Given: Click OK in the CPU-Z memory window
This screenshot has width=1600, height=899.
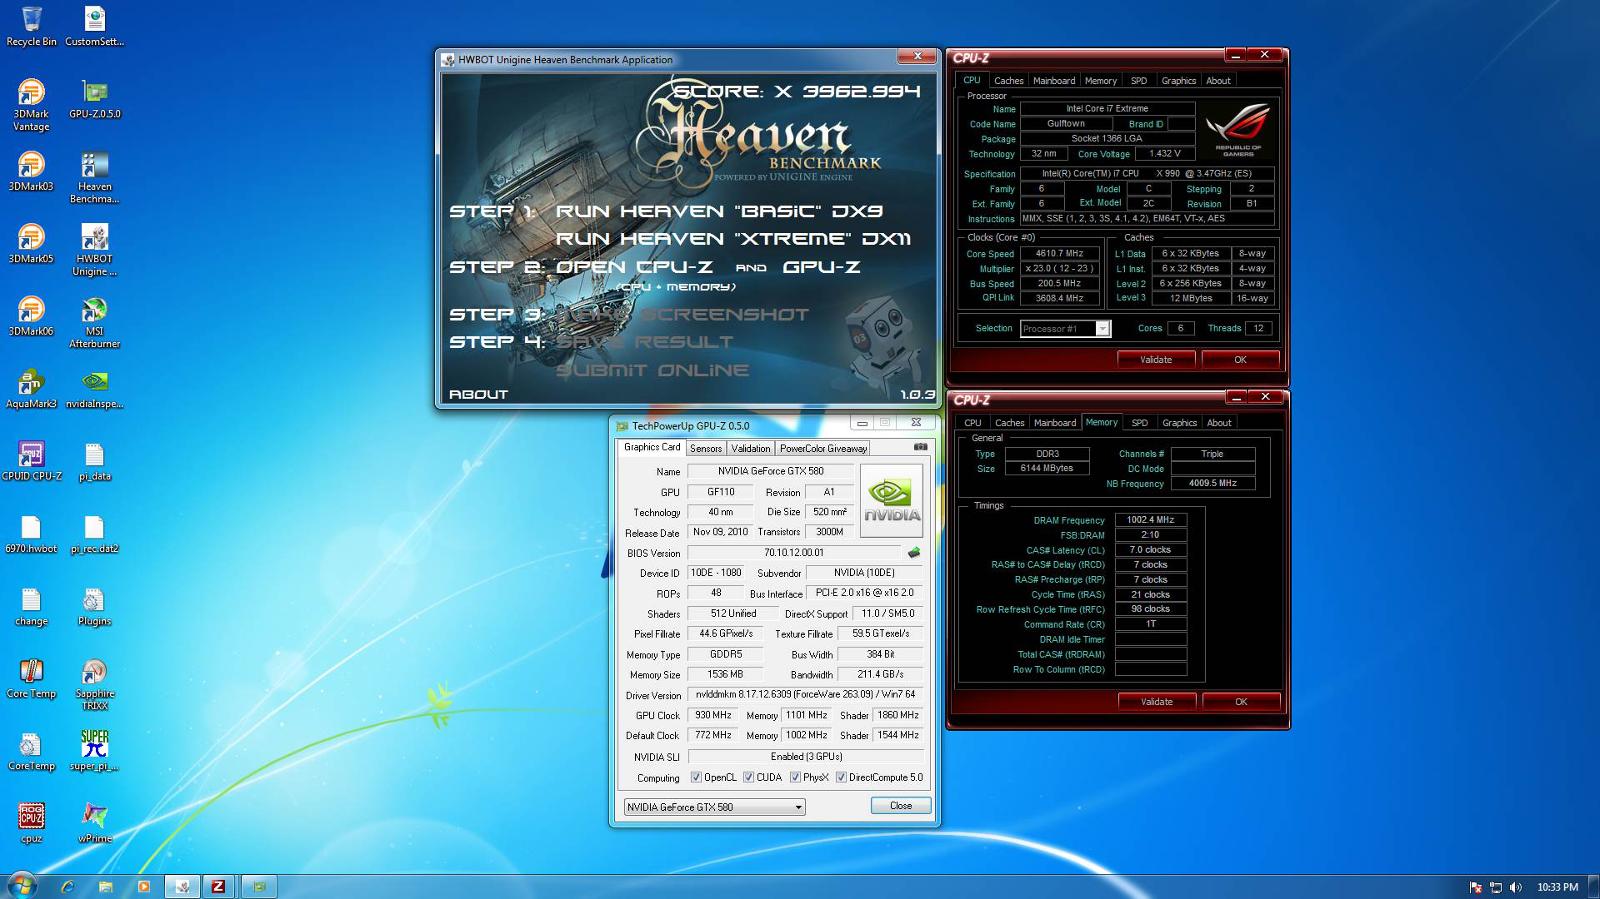Looking at the screenshot, I should coord(1241,701).
